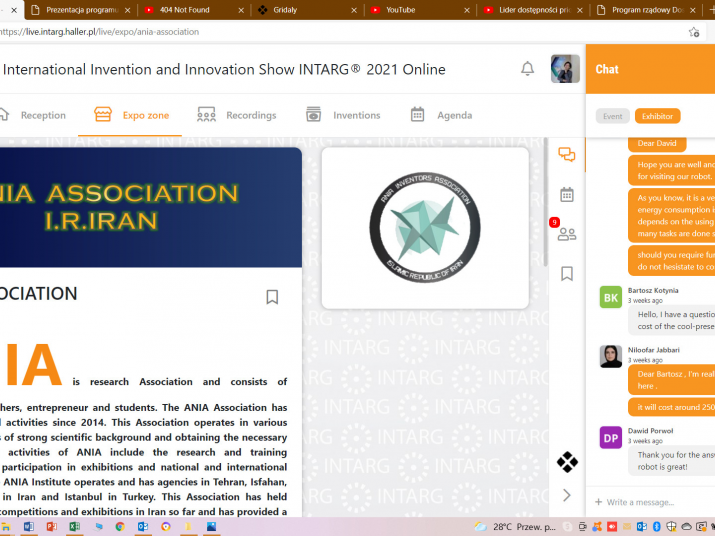This screenshot has height=536, width=715.
Task: Go to the Reception tab
Action: (x=33, y=115)
